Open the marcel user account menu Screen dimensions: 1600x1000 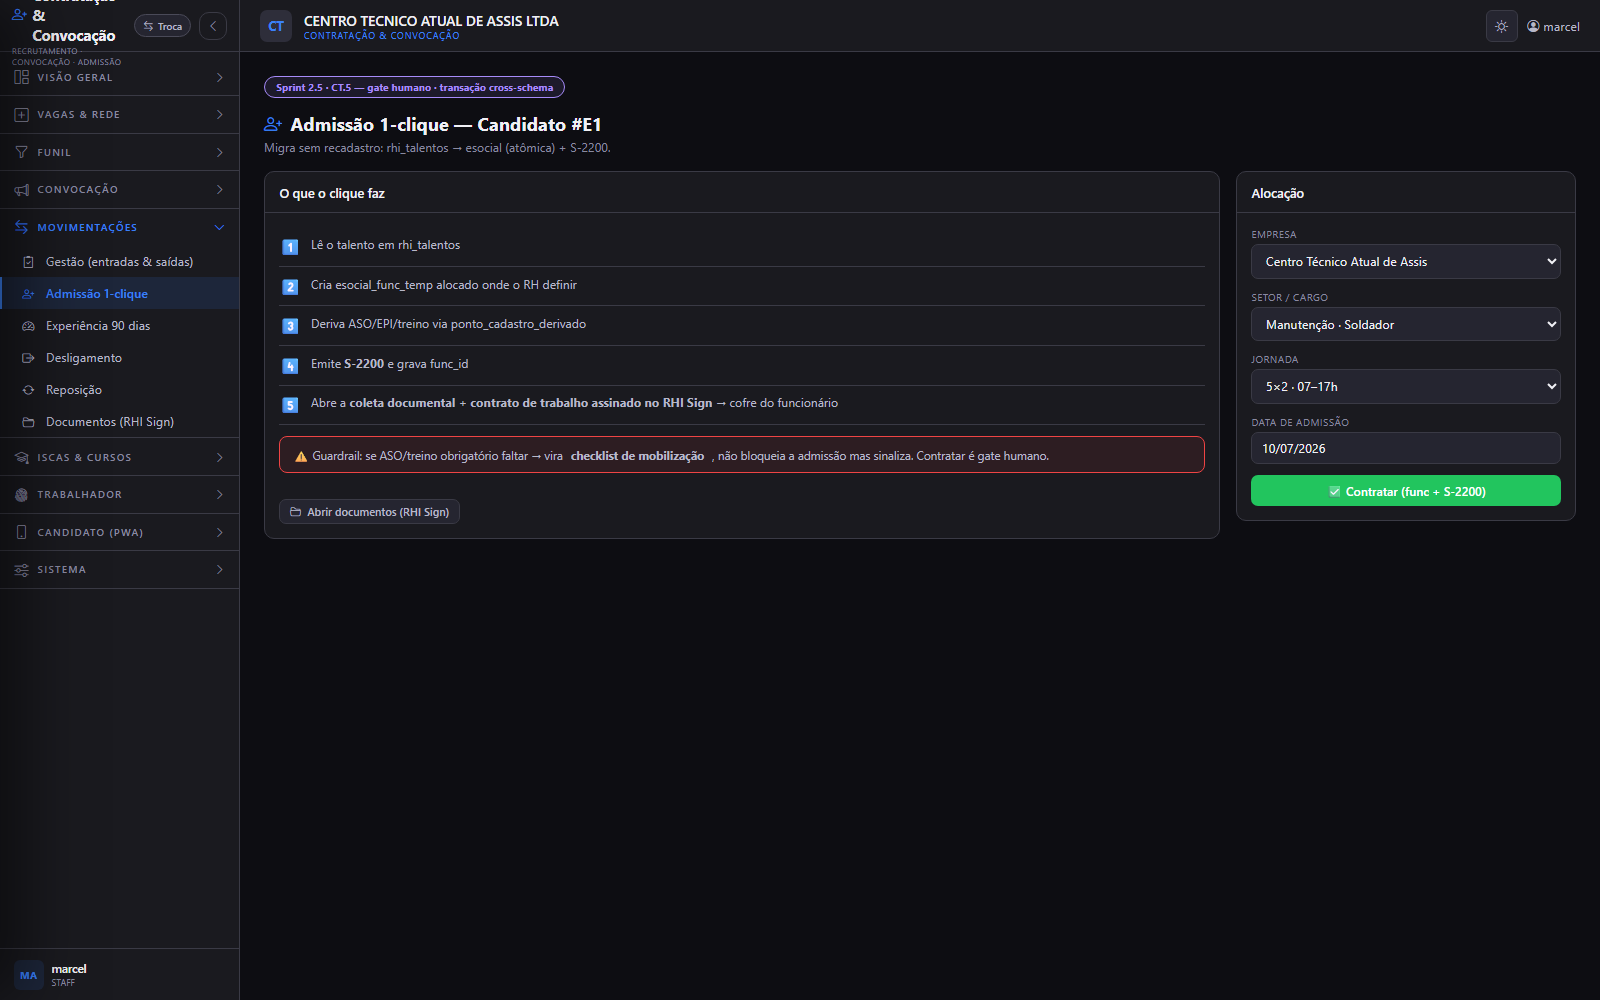[1553, 27]
